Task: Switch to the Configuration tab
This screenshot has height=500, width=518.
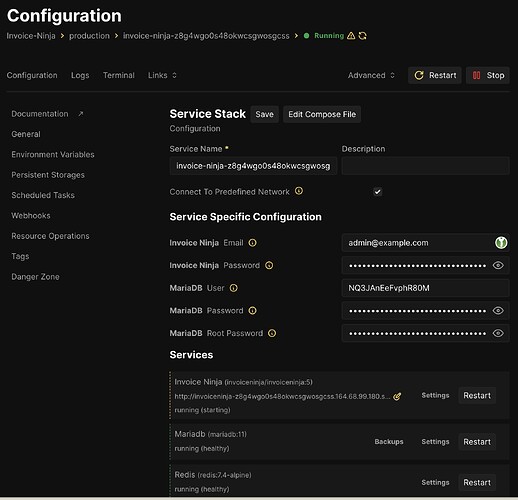Action: (32, 75)
